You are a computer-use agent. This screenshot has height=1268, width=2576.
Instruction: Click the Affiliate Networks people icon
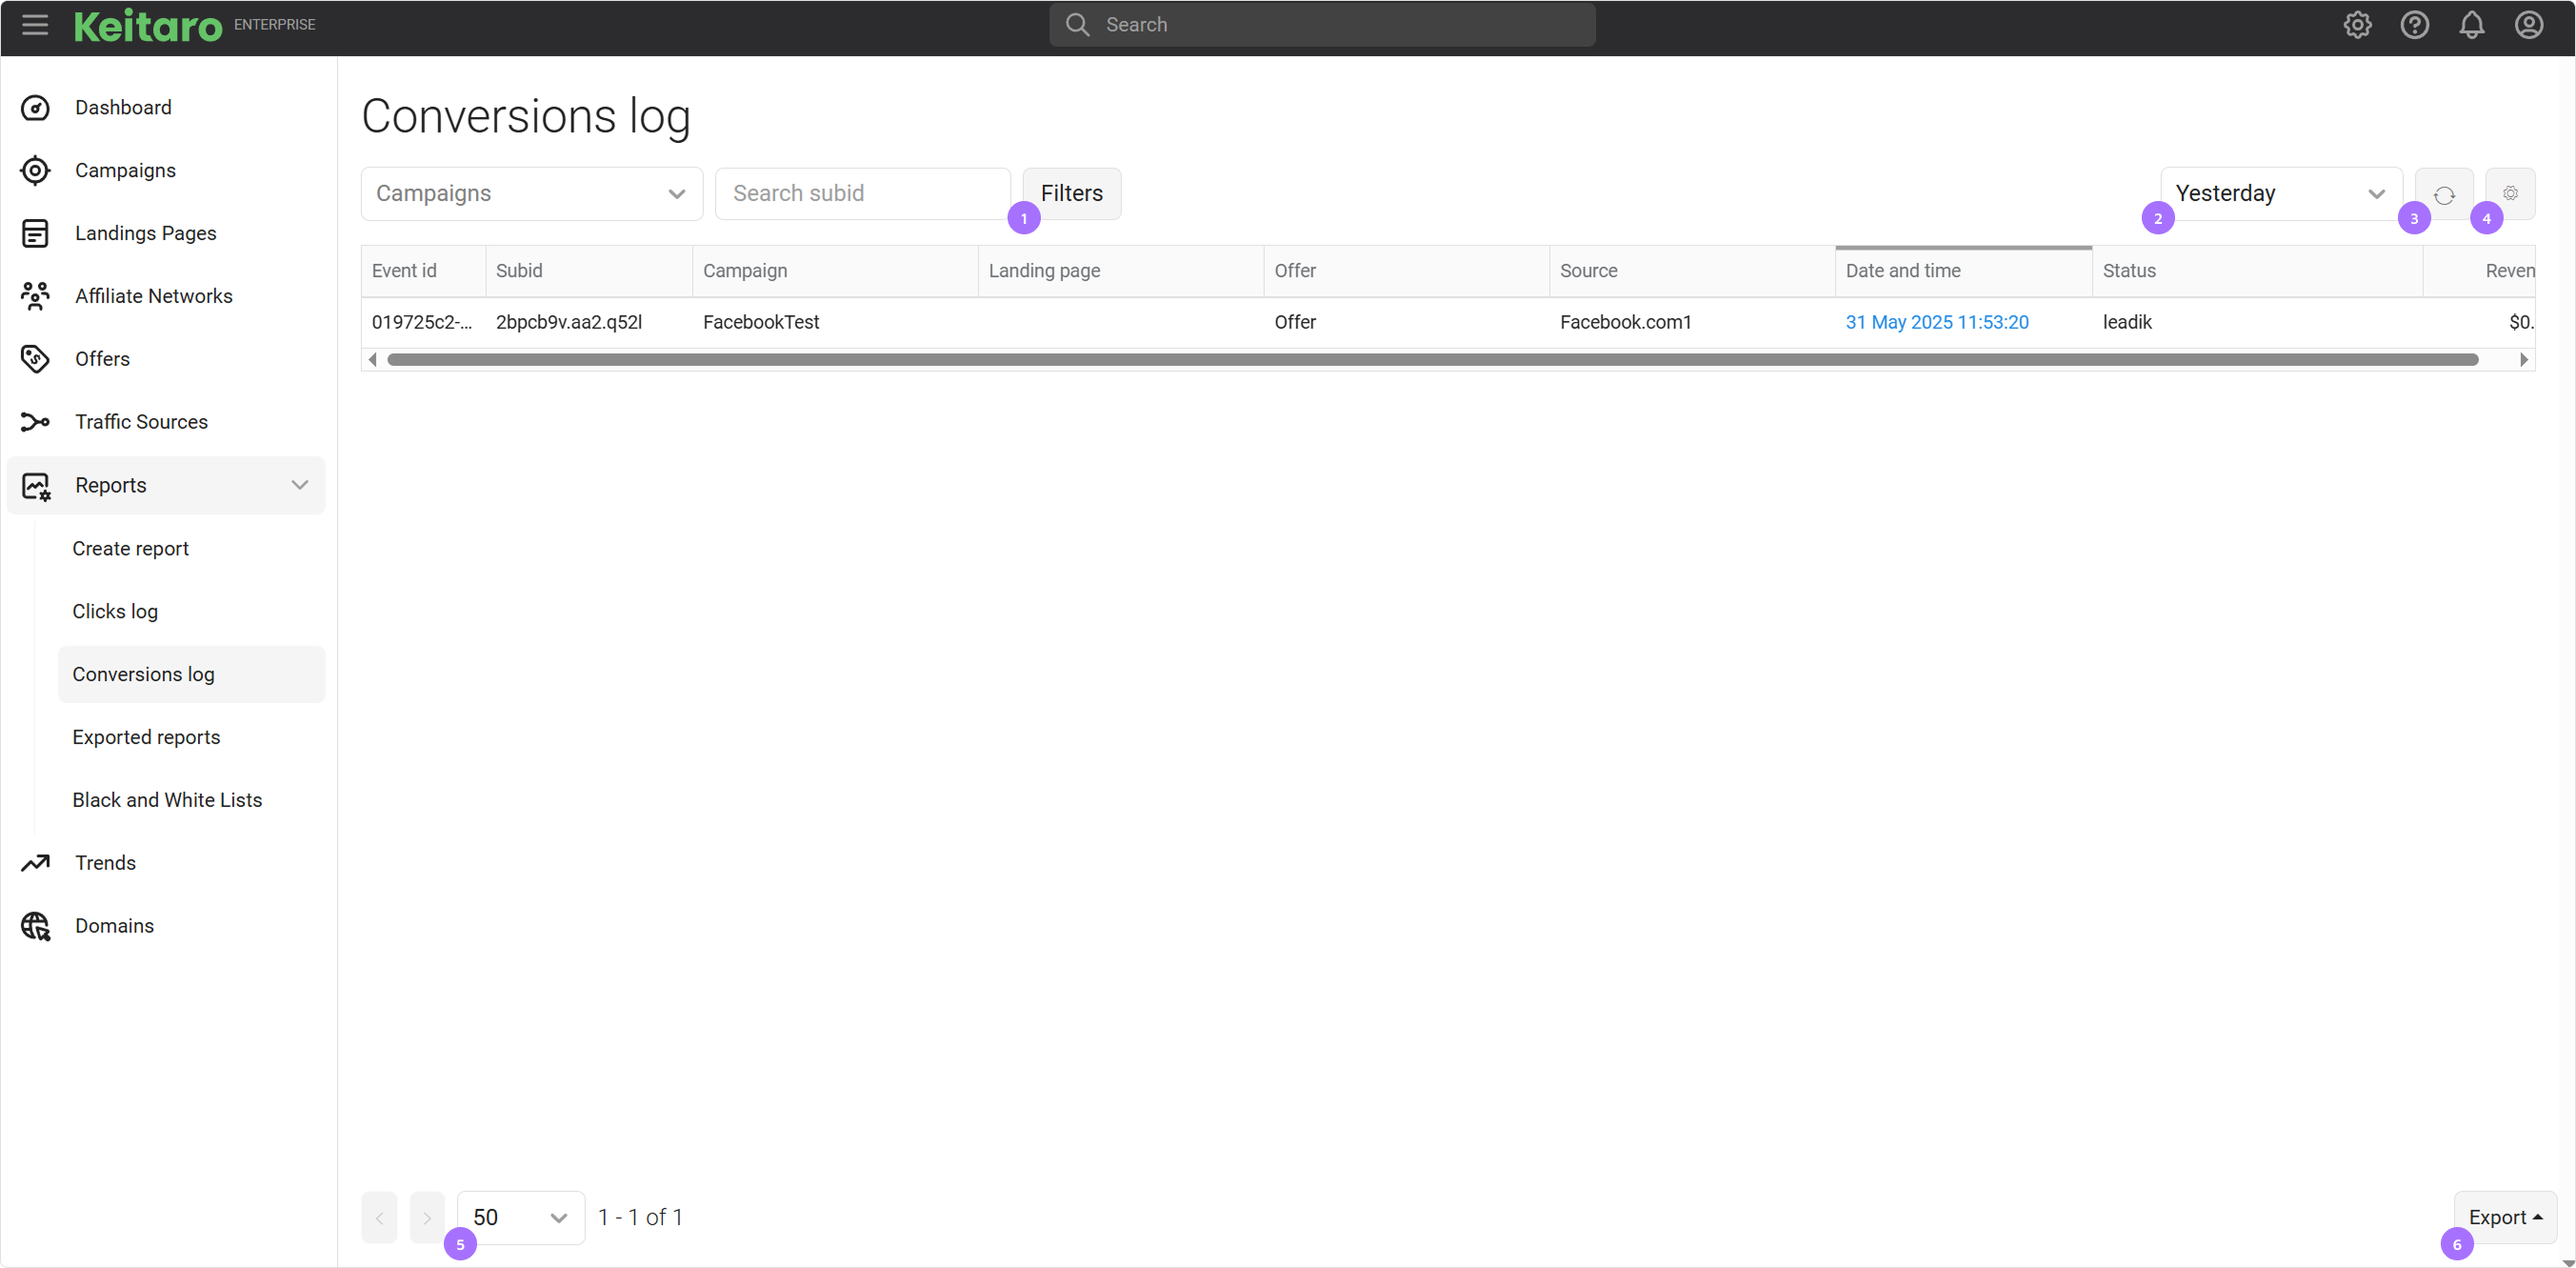[35, 296]
